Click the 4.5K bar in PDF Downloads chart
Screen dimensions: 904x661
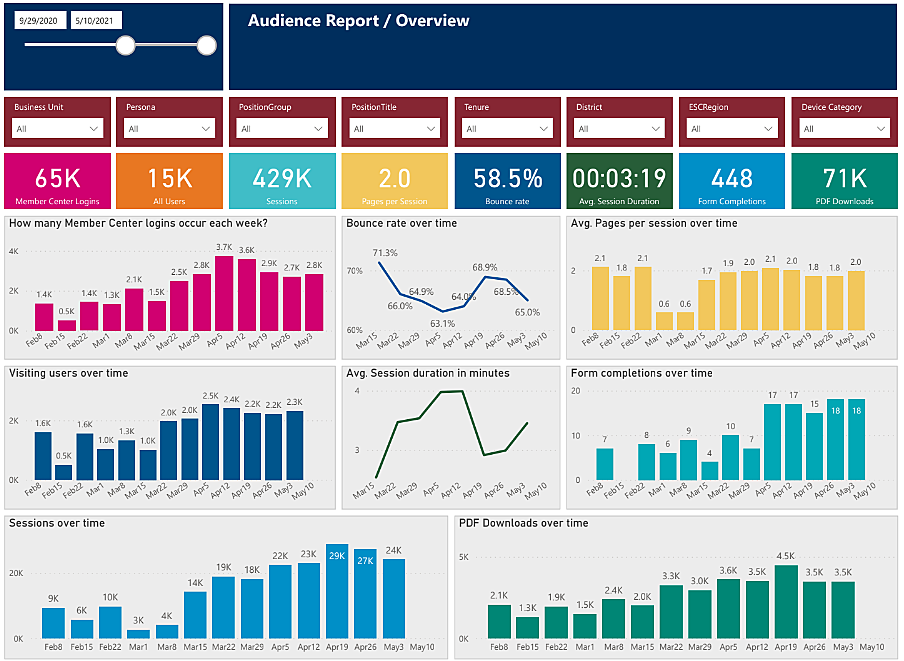[x=786, y=602]
